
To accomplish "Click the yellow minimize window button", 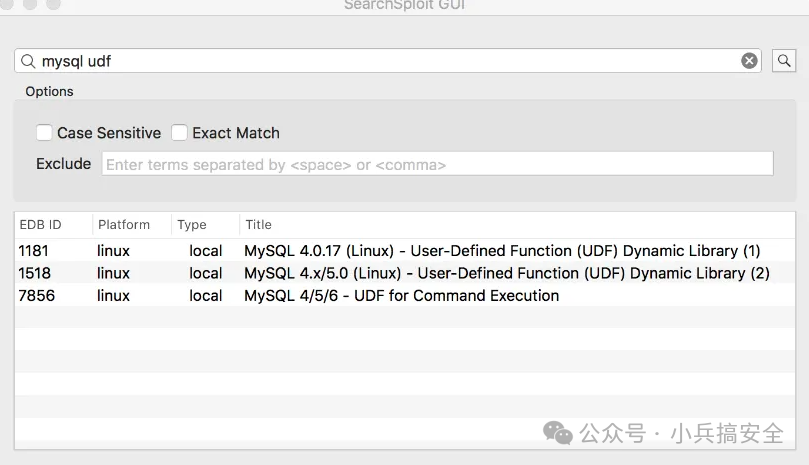I will [32, 3].
